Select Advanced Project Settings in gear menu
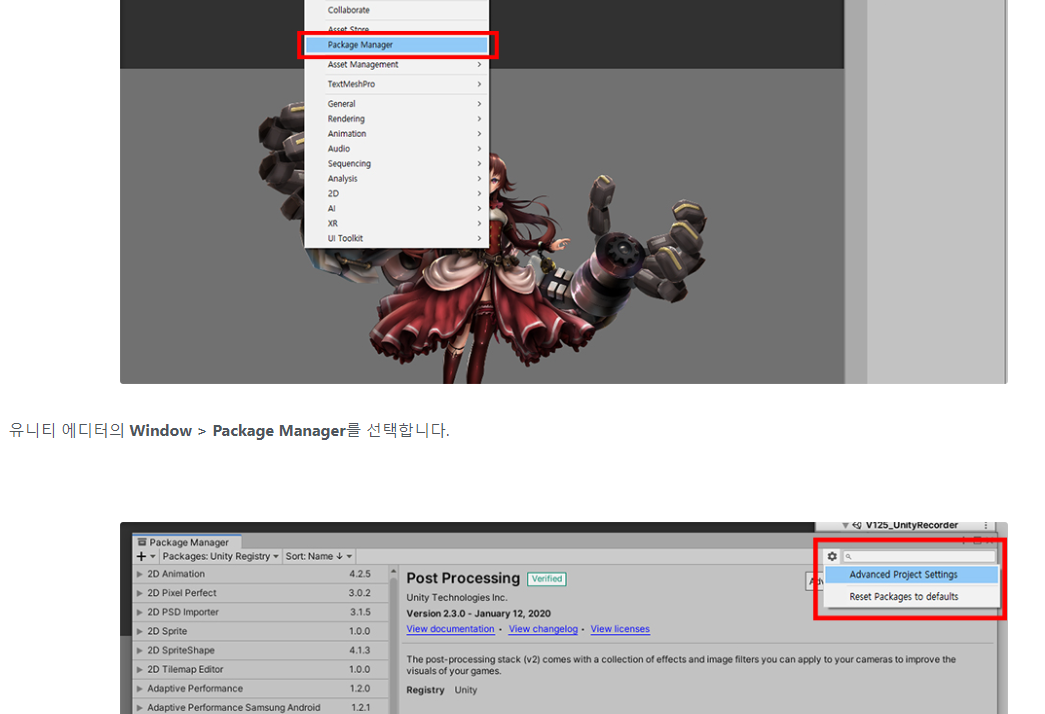Screen dimensions: 1045x714 point(911,575)
